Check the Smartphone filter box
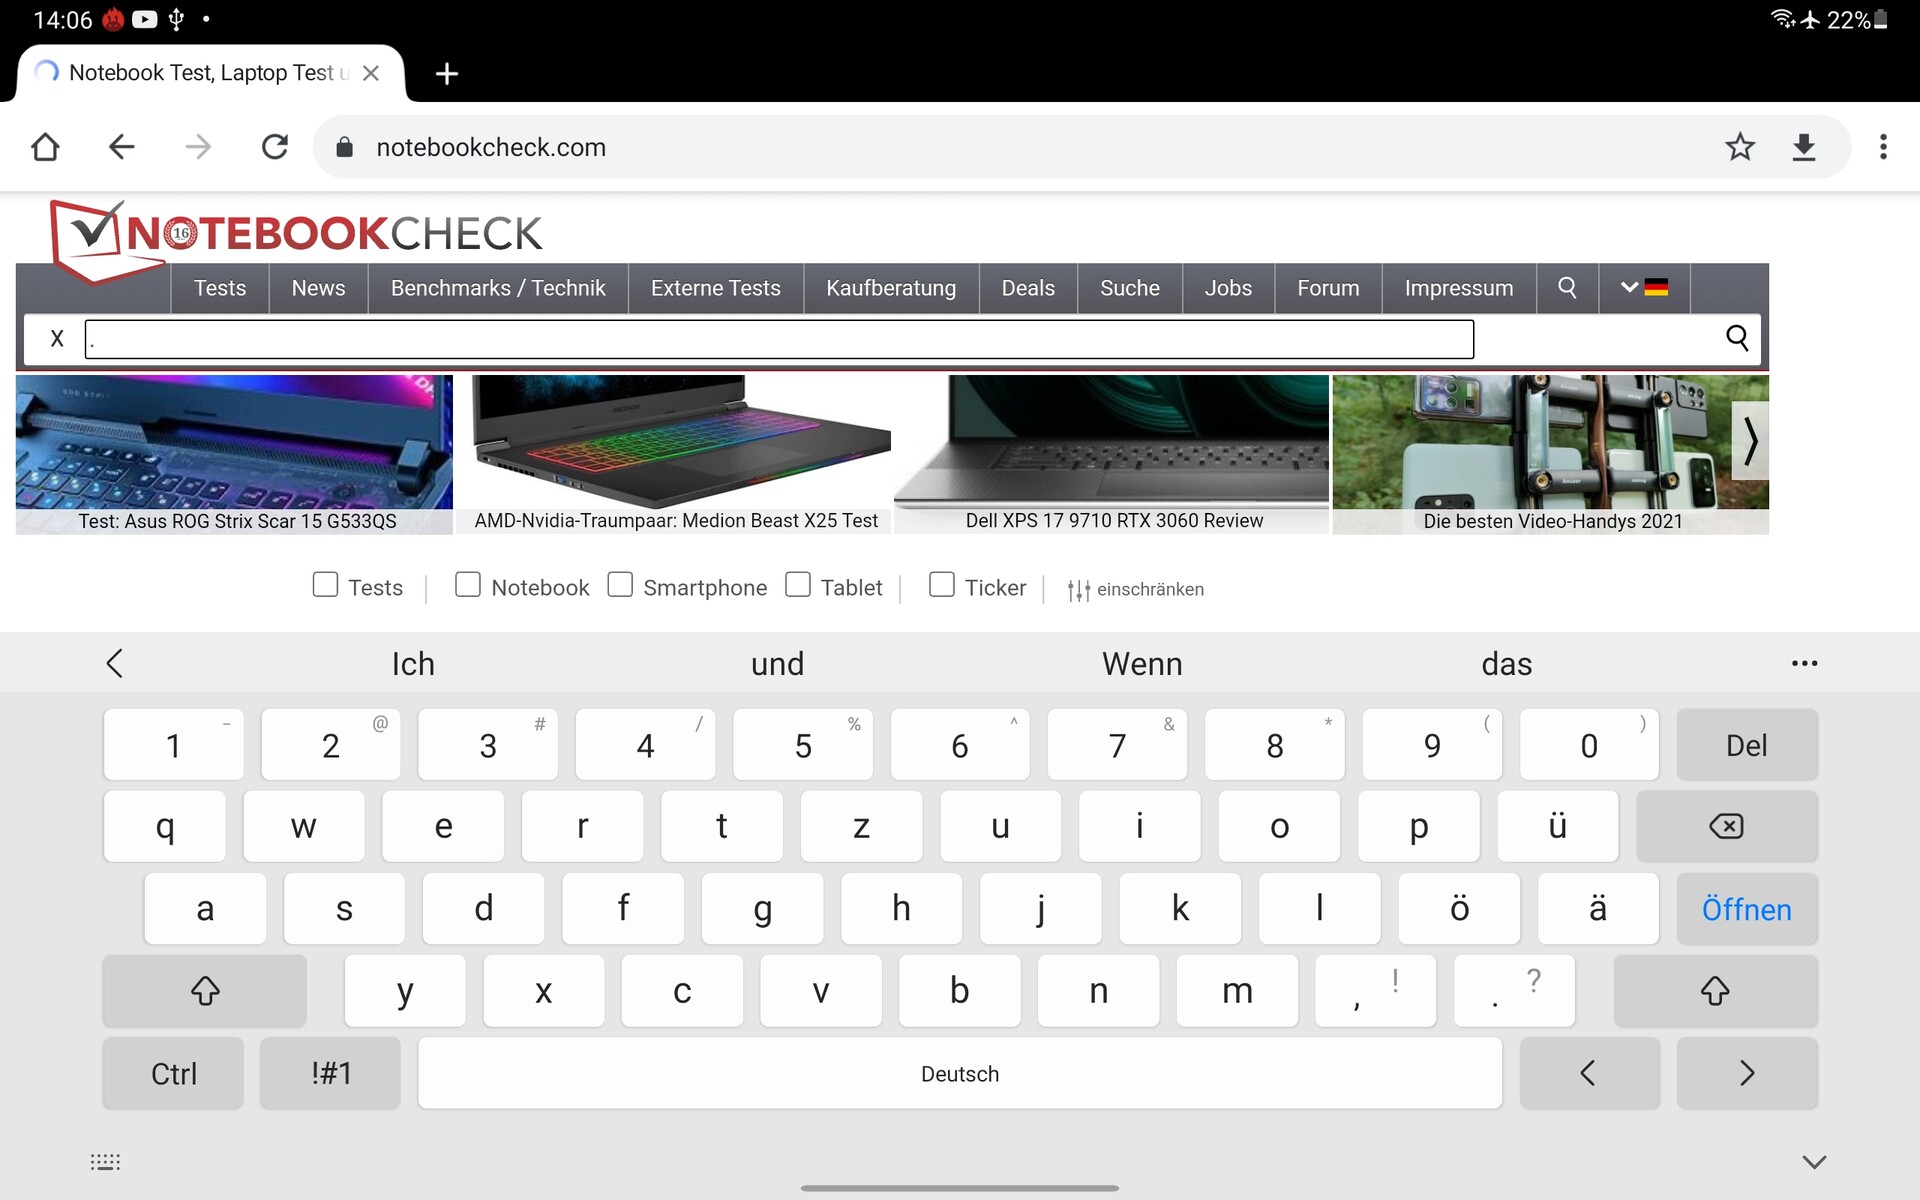1920x1200 pixels. click(620, 585)
